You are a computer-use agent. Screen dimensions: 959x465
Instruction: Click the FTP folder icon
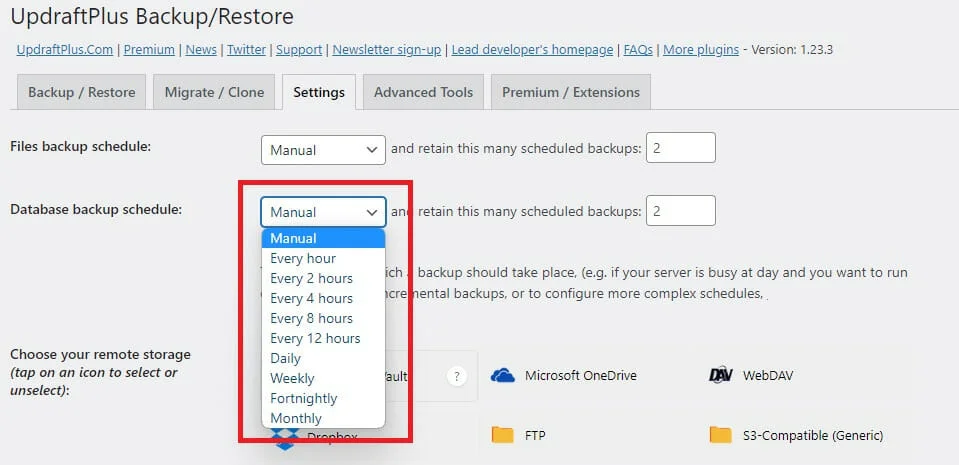[x=502, y=435]
